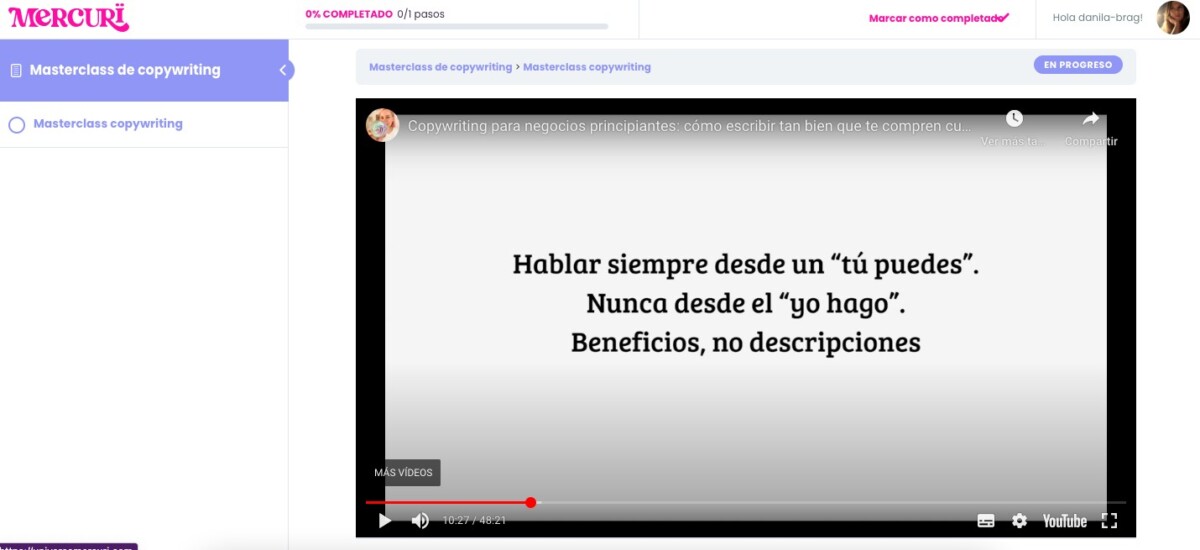Open the video settings gear icon
Image resolution: width=1200 pixels, height=550 pixels.
tap(1019, 520)
